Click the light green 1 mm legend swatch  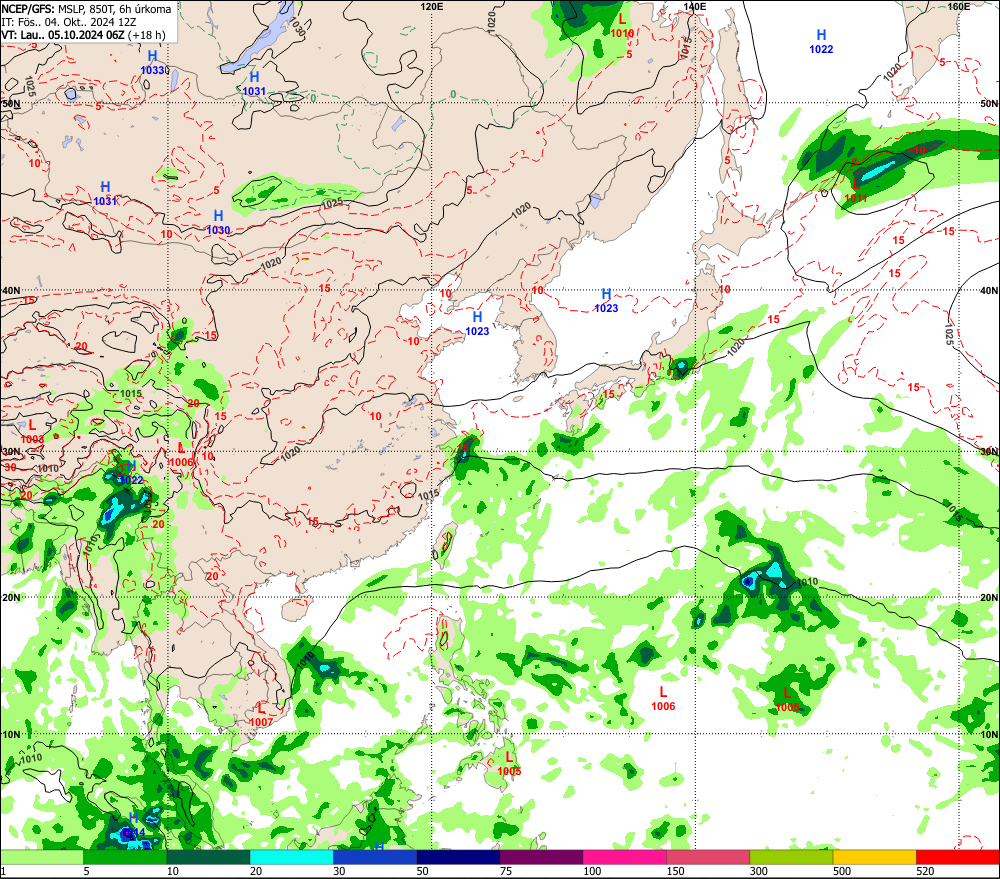pyautogui.click(x=41, y=857)
